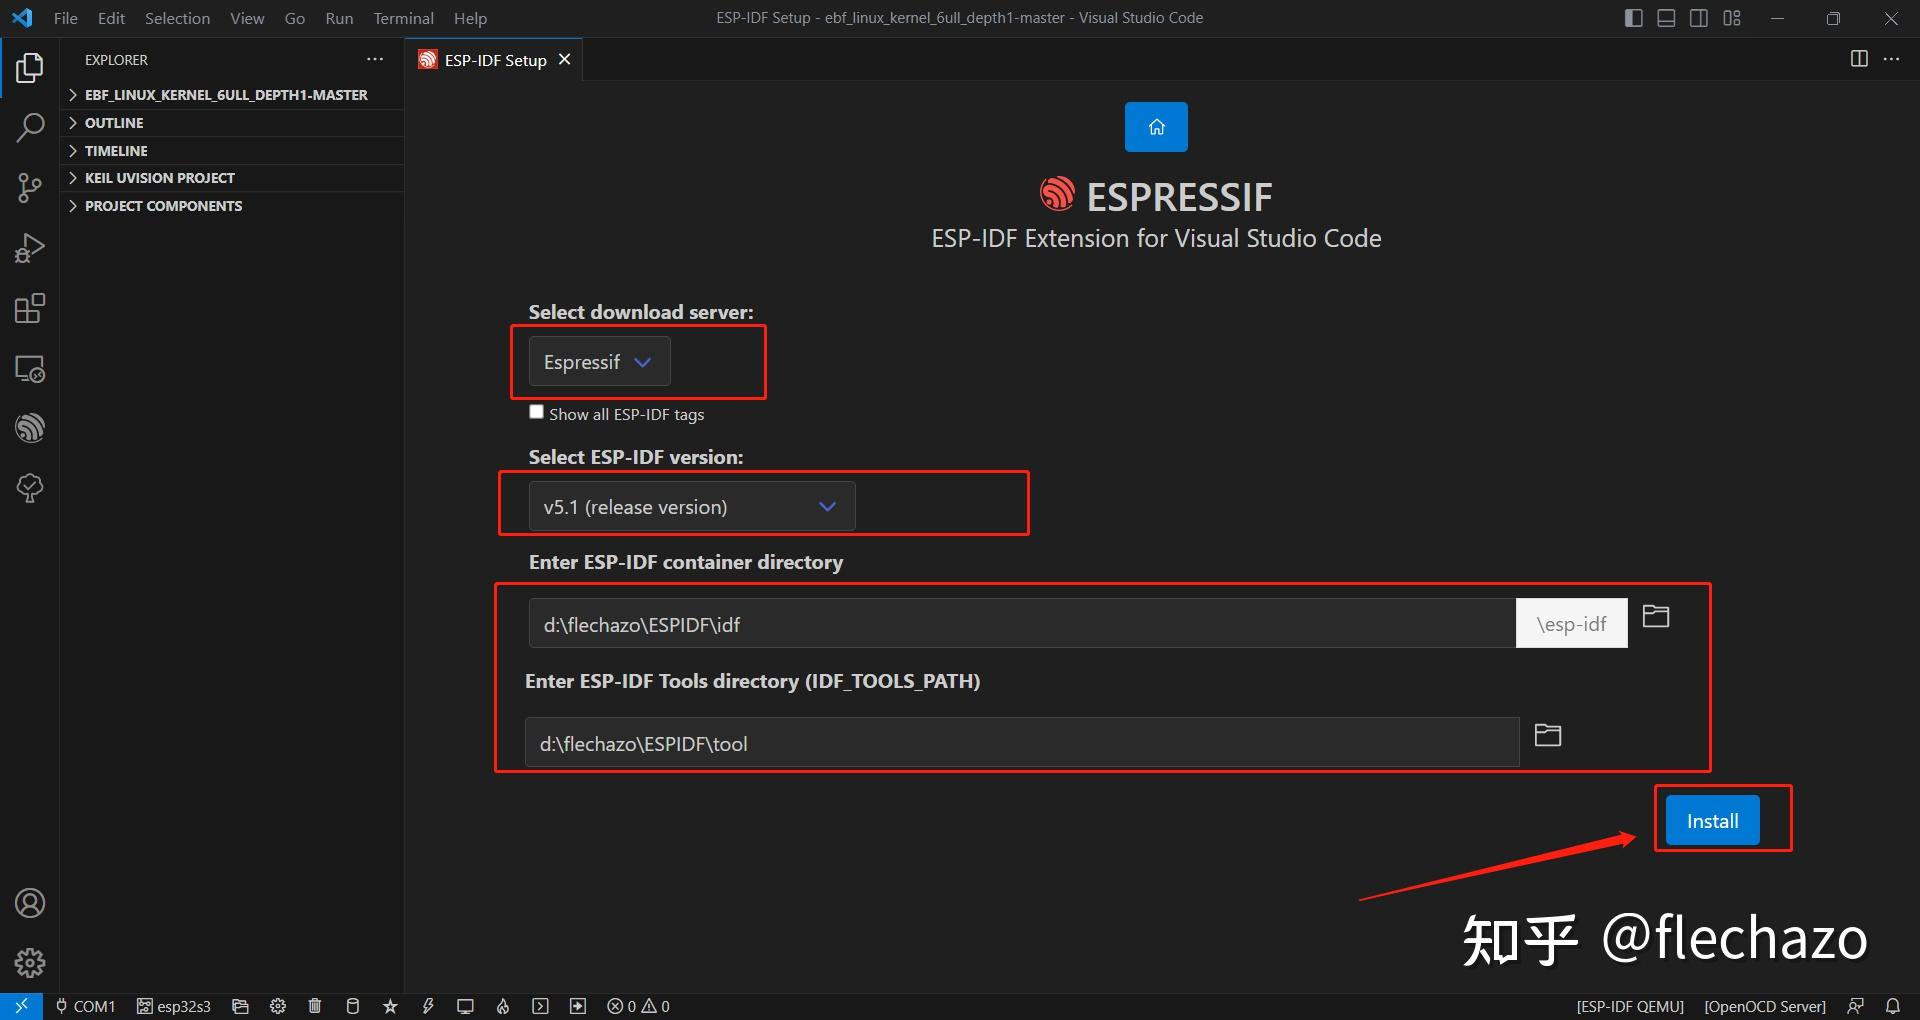
Task: Browse folder for ESP-IDF container directory
Action: point(1656,616)
